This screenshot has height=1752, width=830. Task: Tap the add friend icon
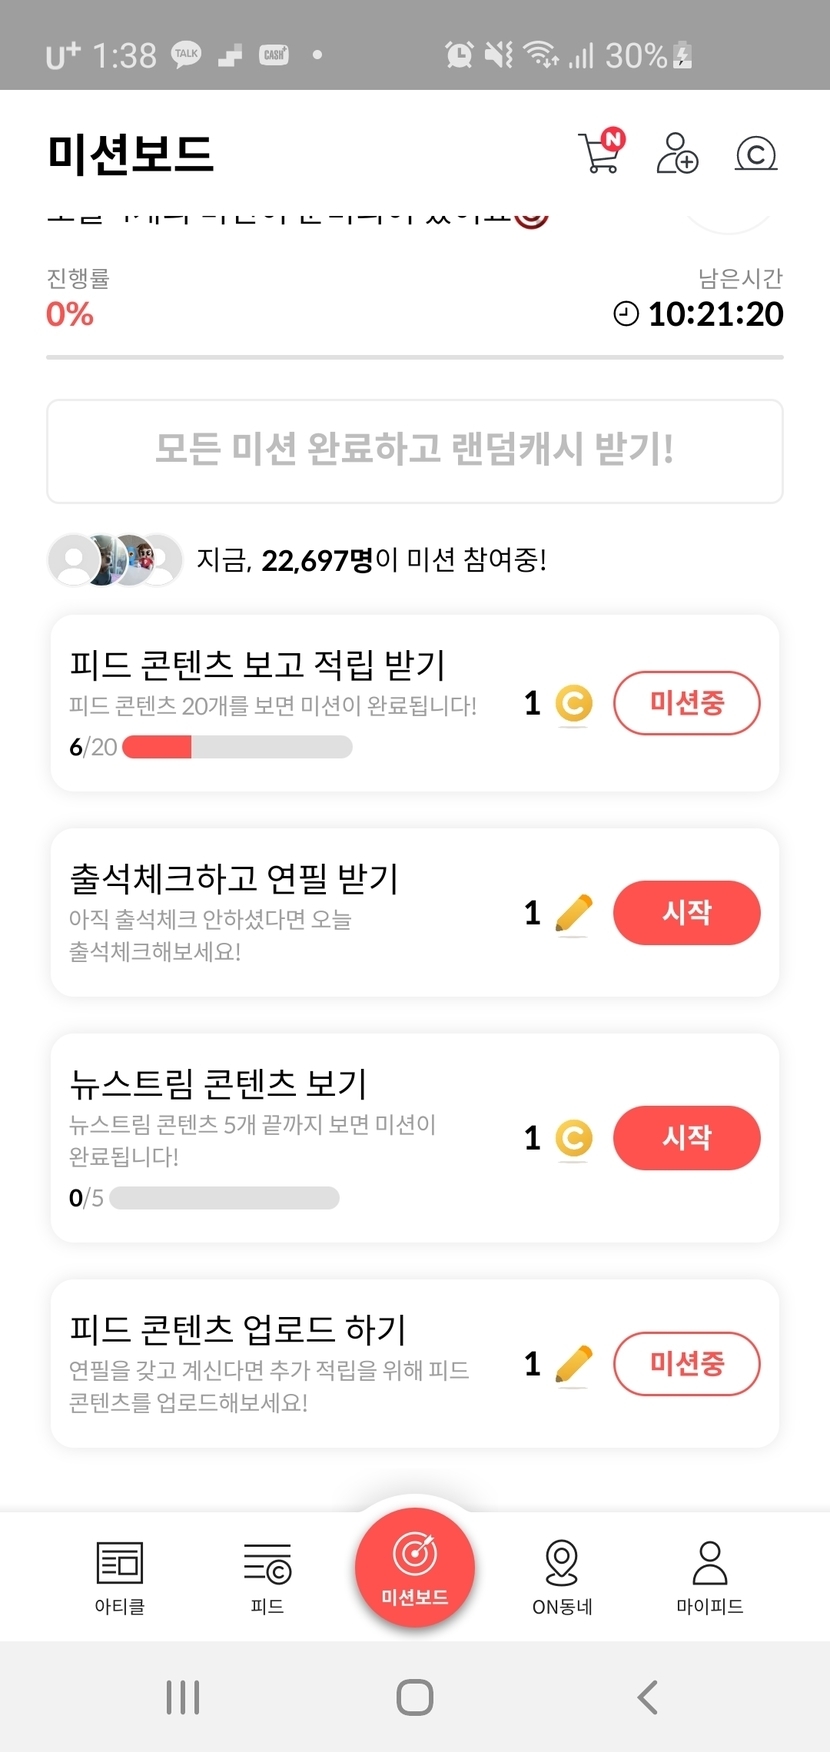pyautogui.click(x=677, y=153)
